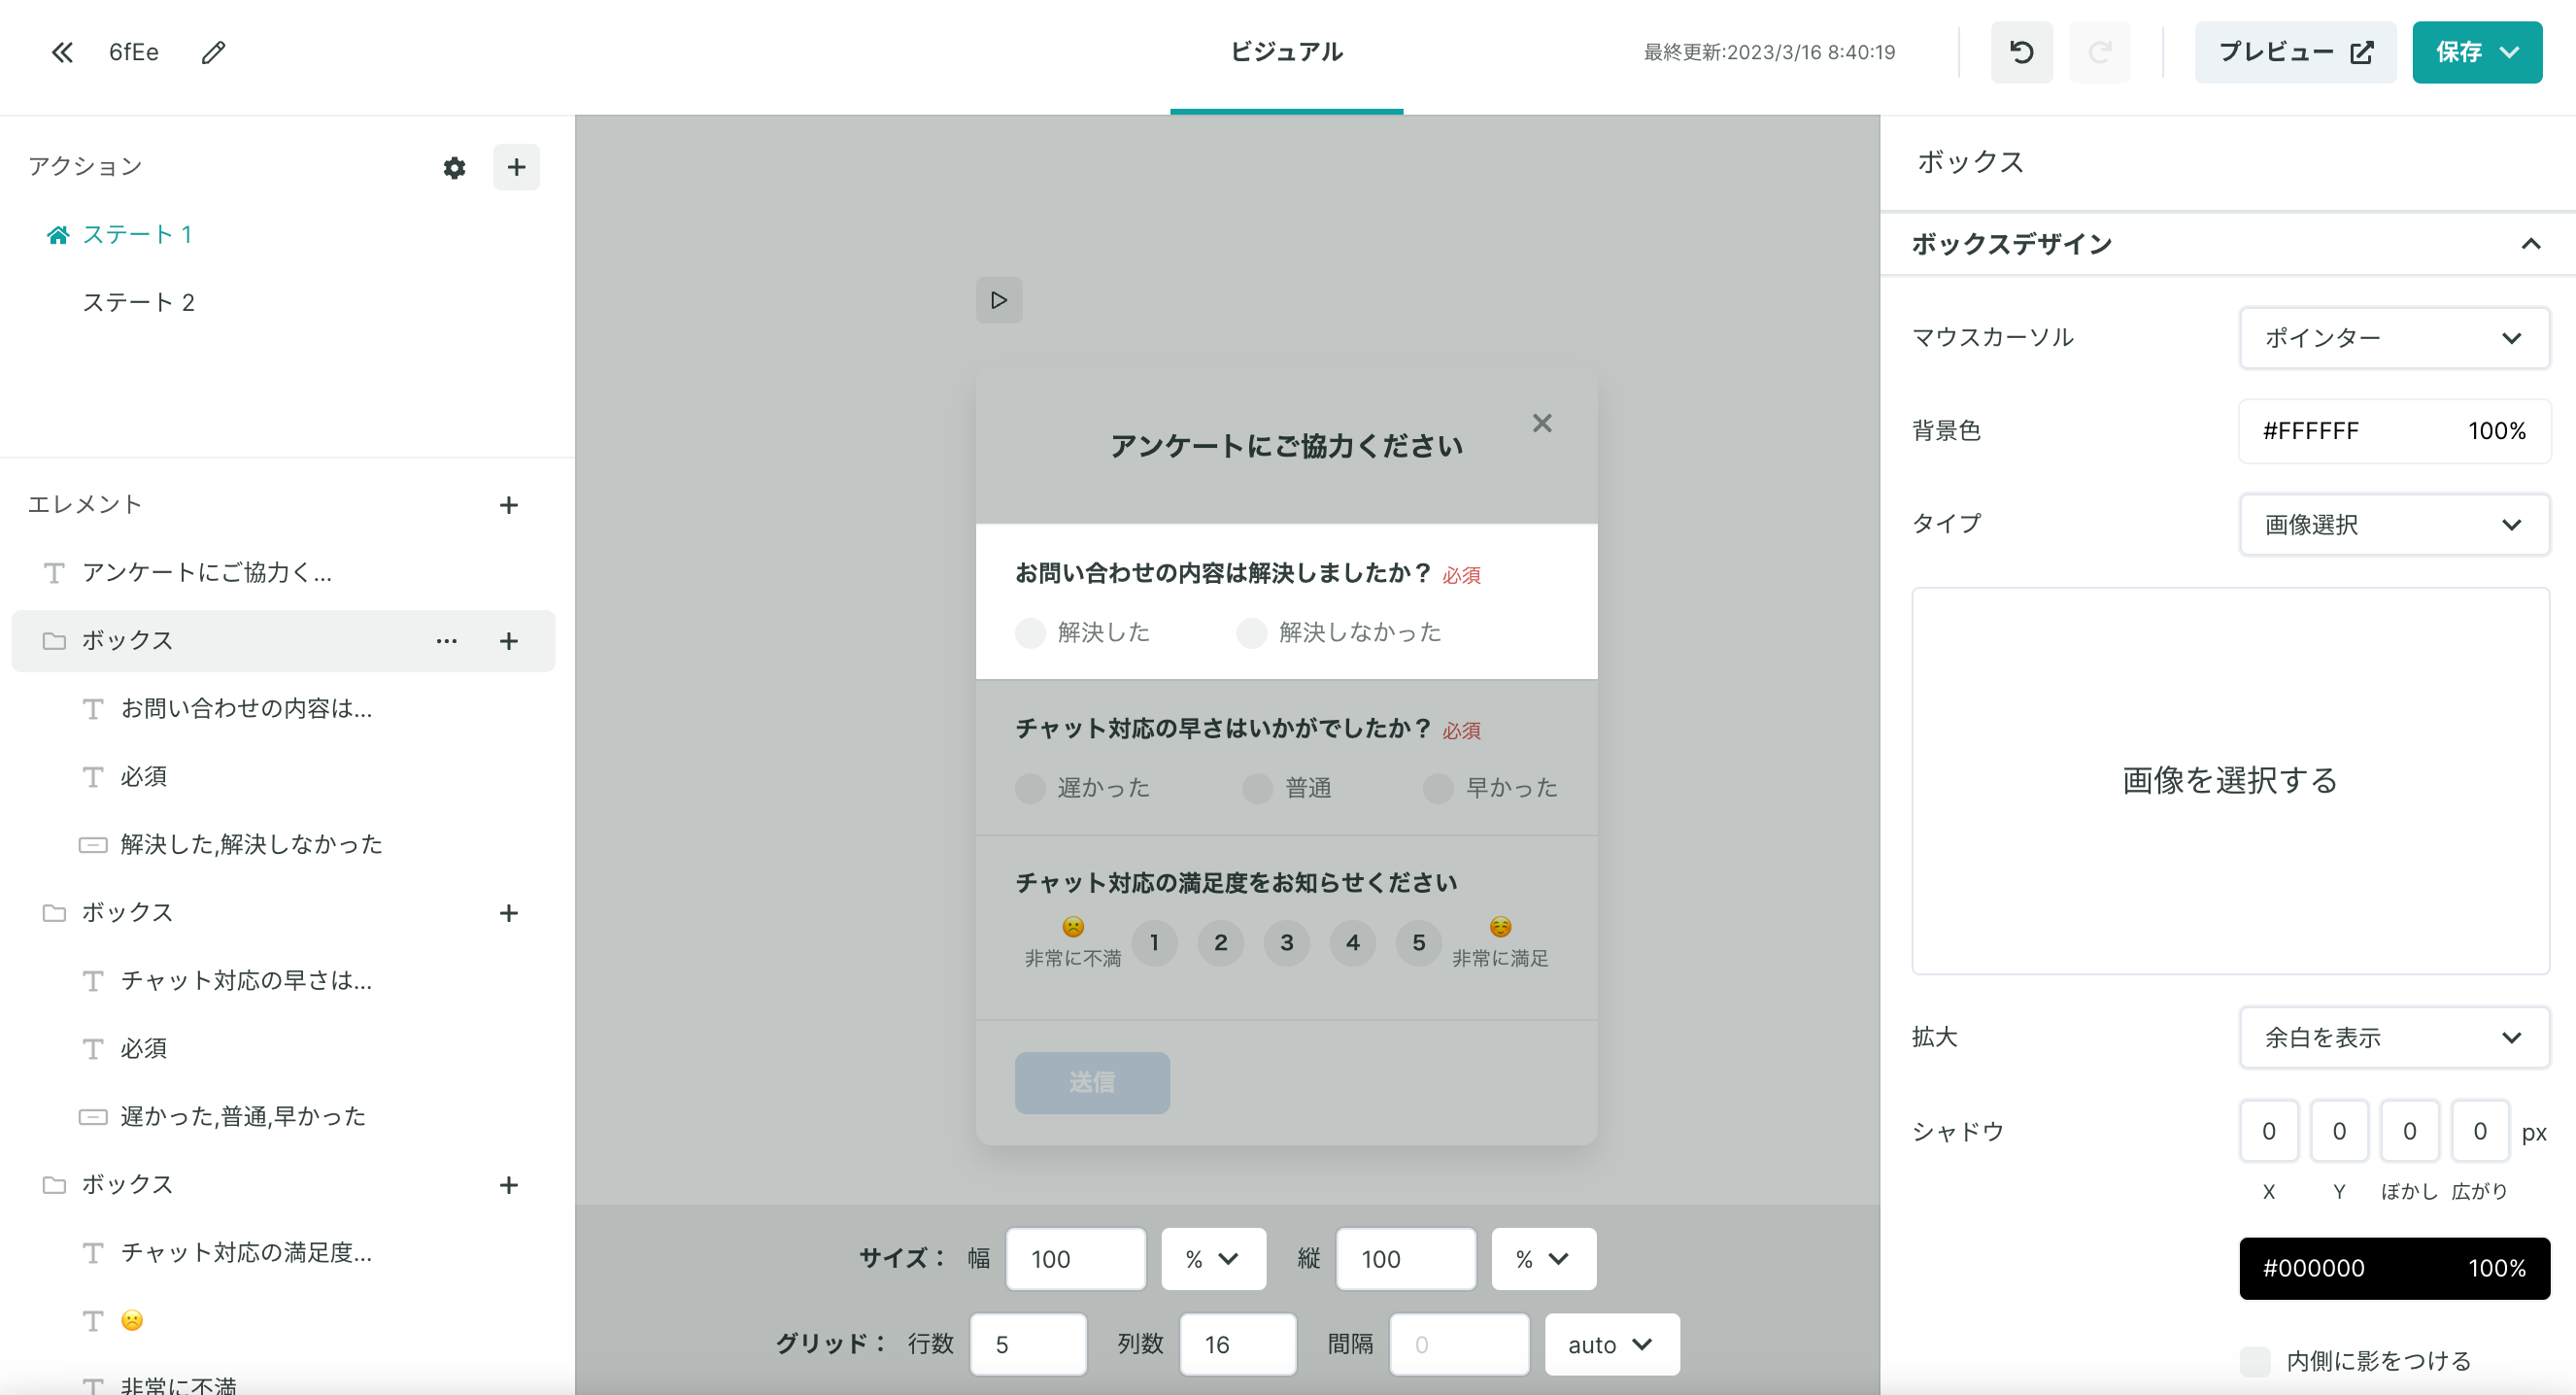Select the チャット対応の早さは... element
This screenshot has height=1395, width=2576.
pos(246,981)
